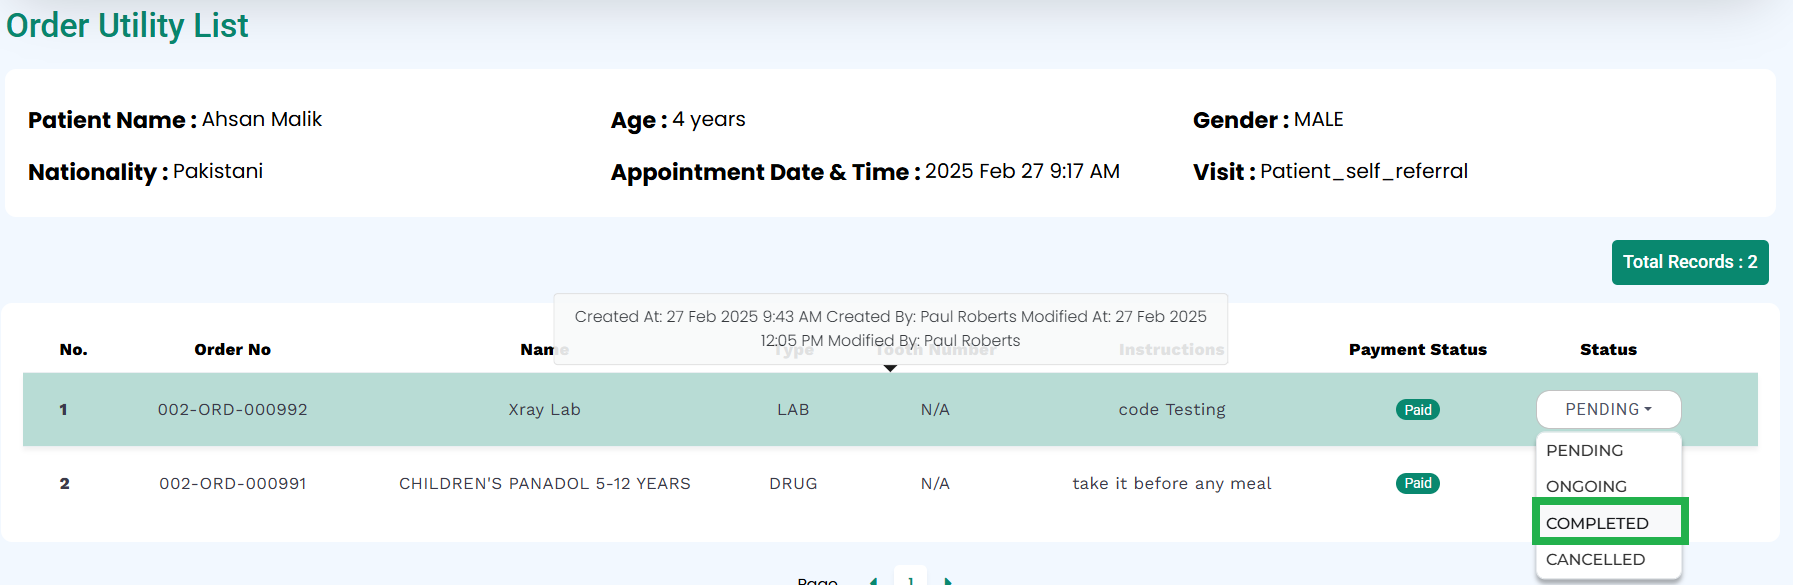Click the Paid badge for Xray Lab
This screenshot has height=585, width=1793.
(x=1418, y=410)
